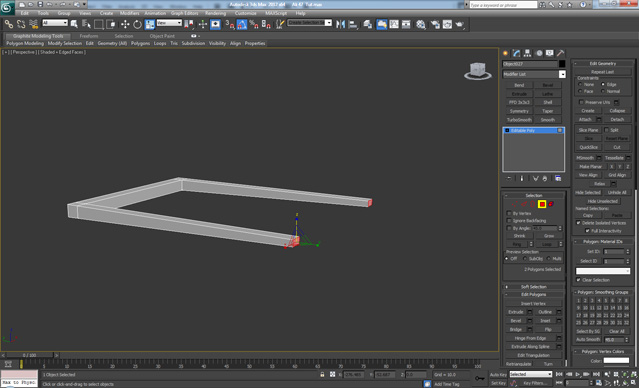
Task: Click the Align tool icon
Action: tap(353, 24)
